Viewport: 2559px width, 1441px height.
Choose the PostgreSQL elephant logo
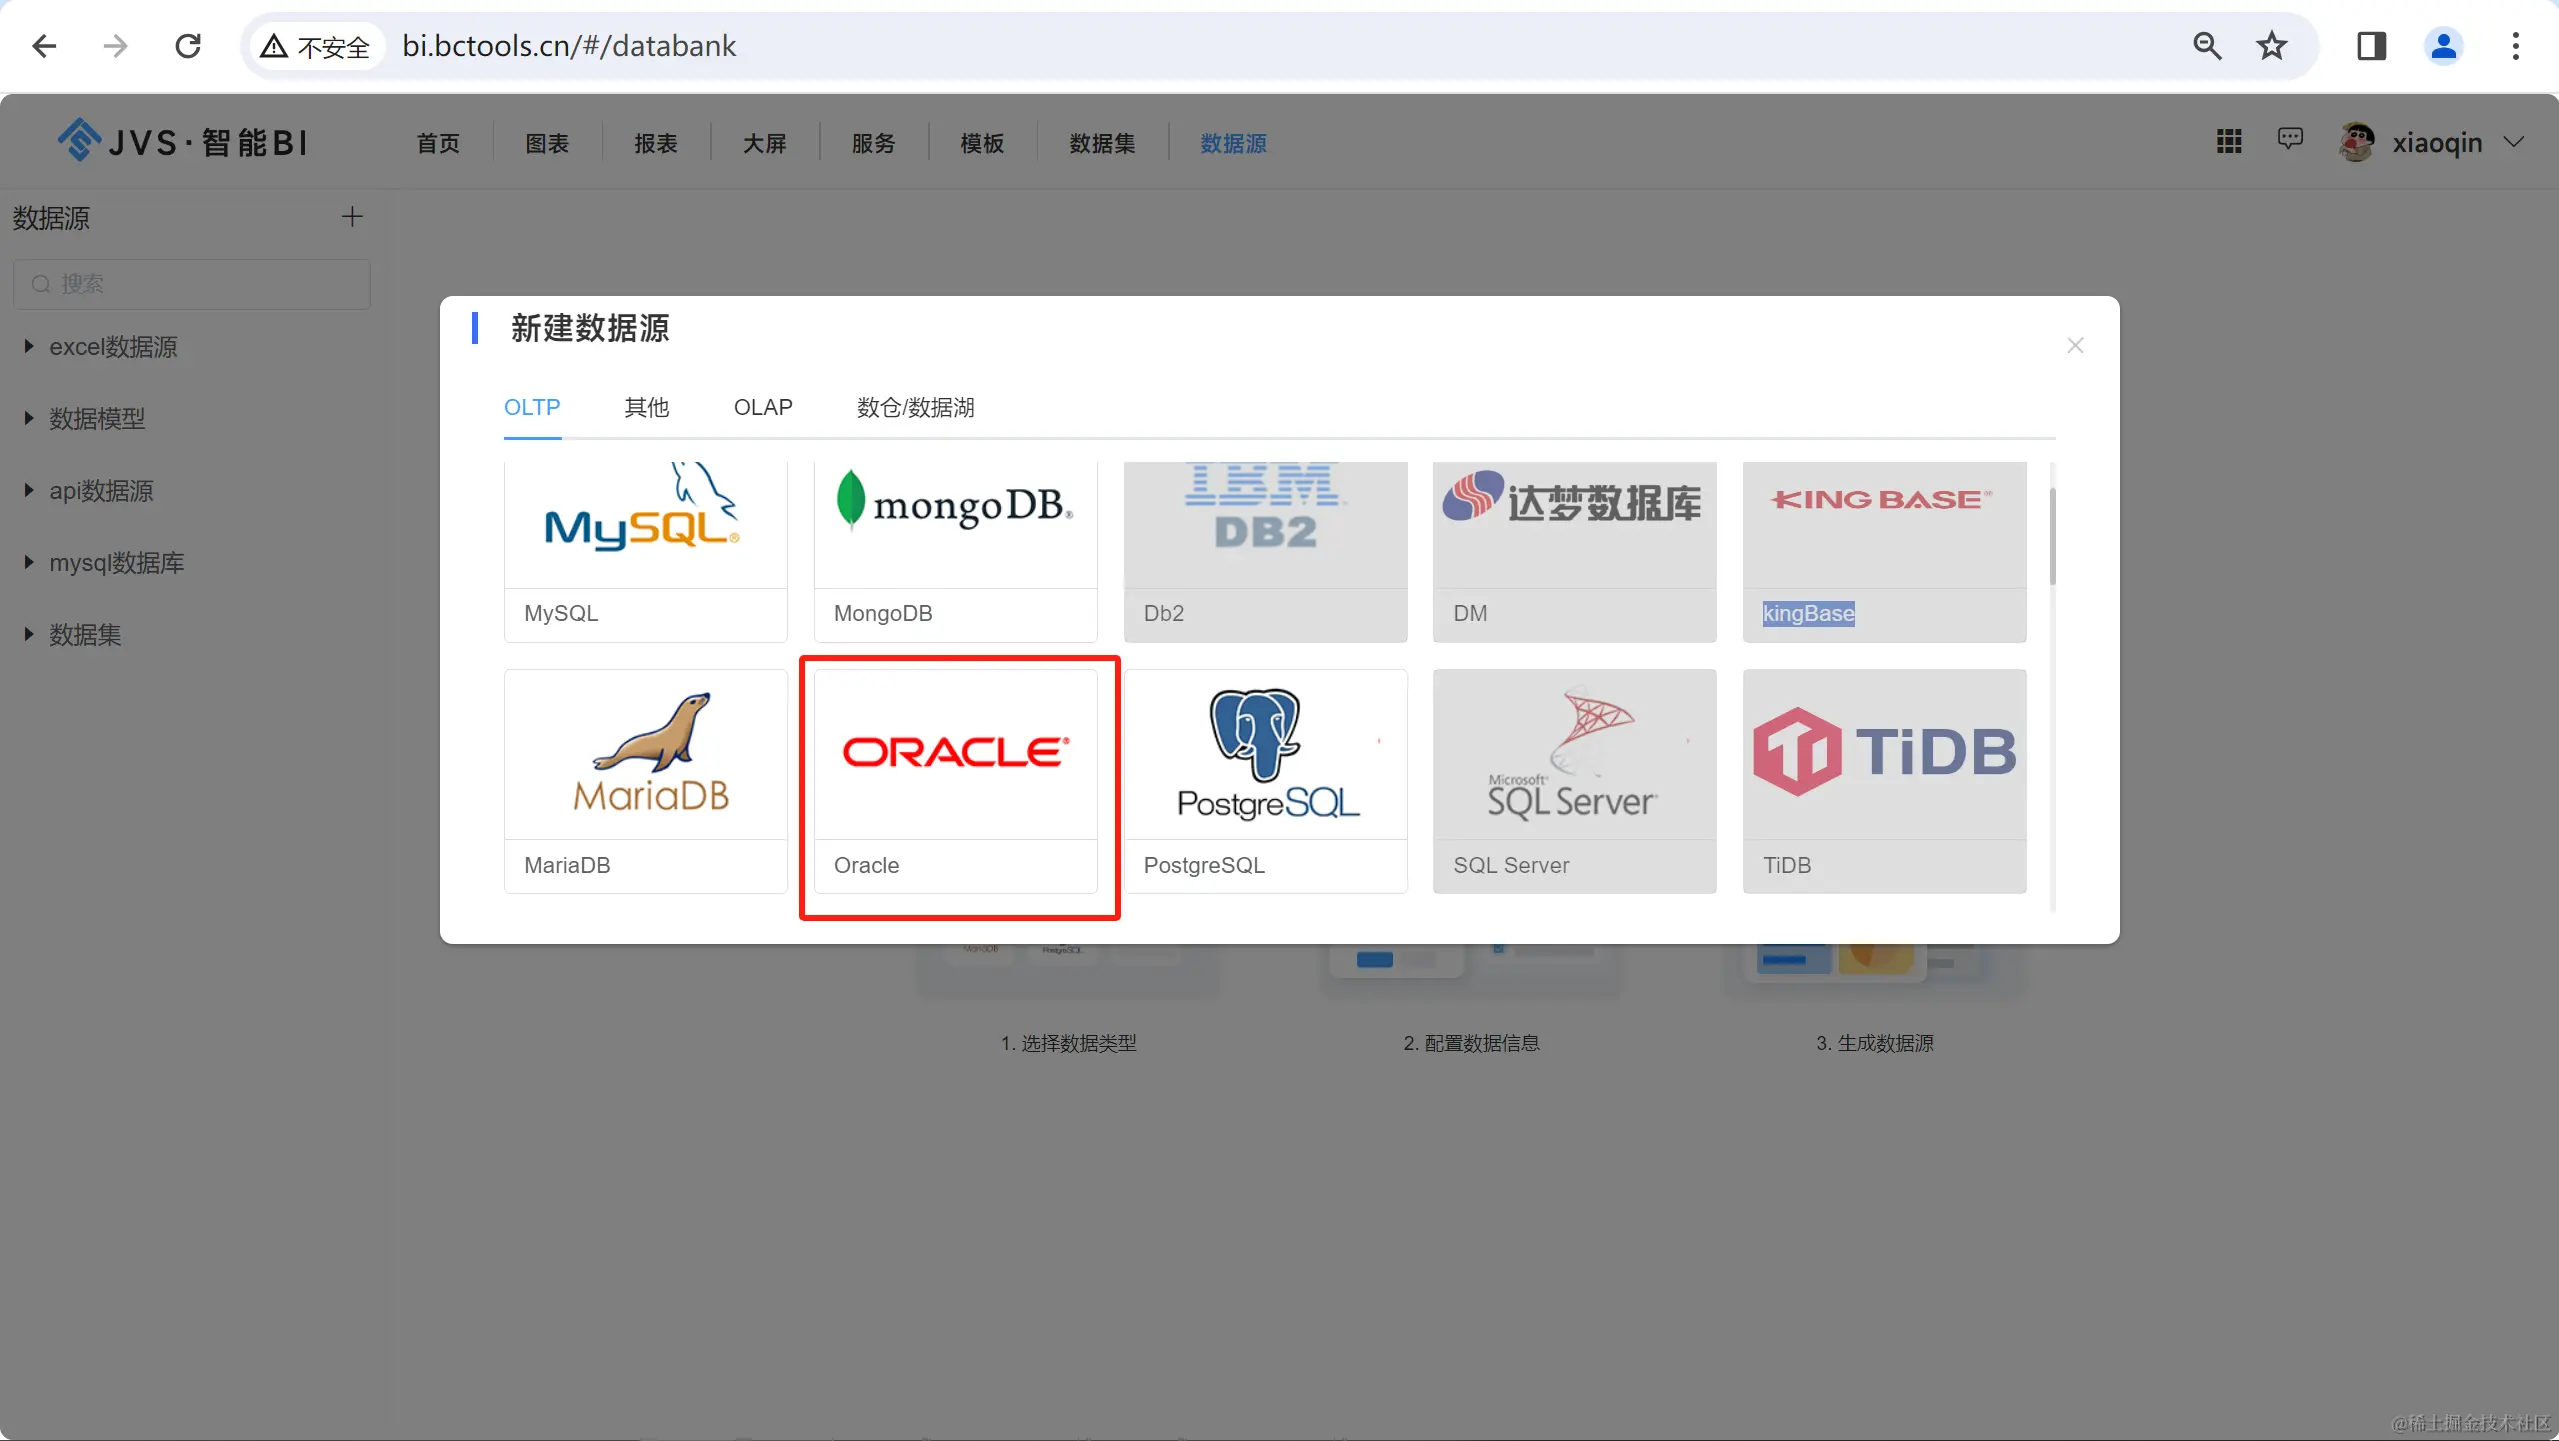[x=1265, y=753]
